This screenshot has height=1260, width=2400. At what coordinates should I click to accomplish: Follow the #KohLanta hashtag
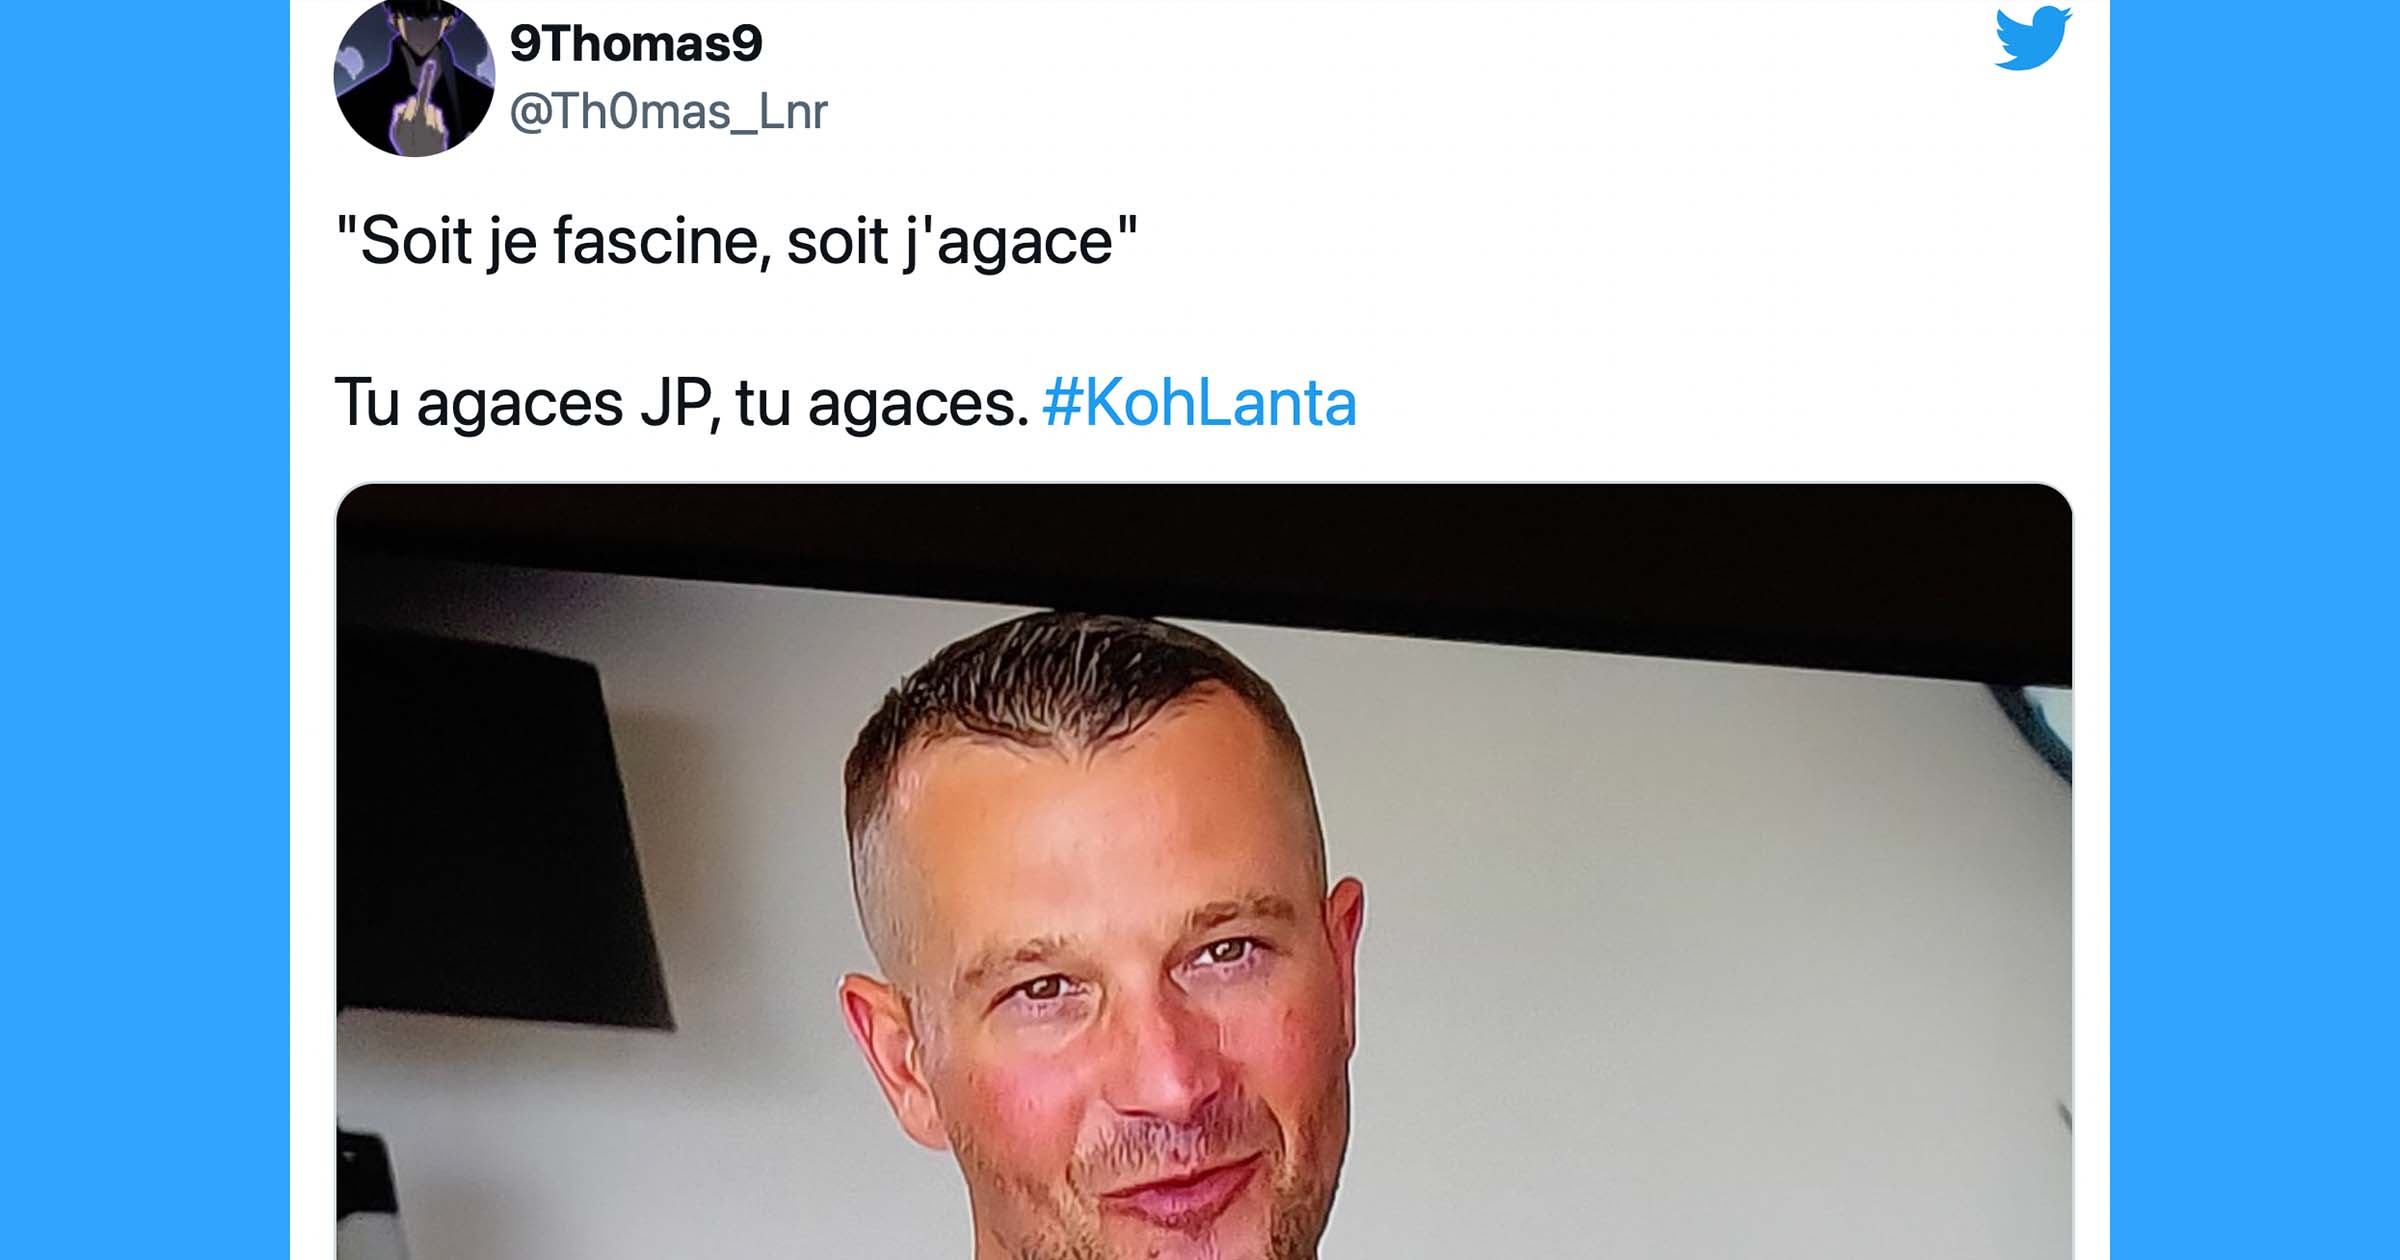click(1199, 403)
